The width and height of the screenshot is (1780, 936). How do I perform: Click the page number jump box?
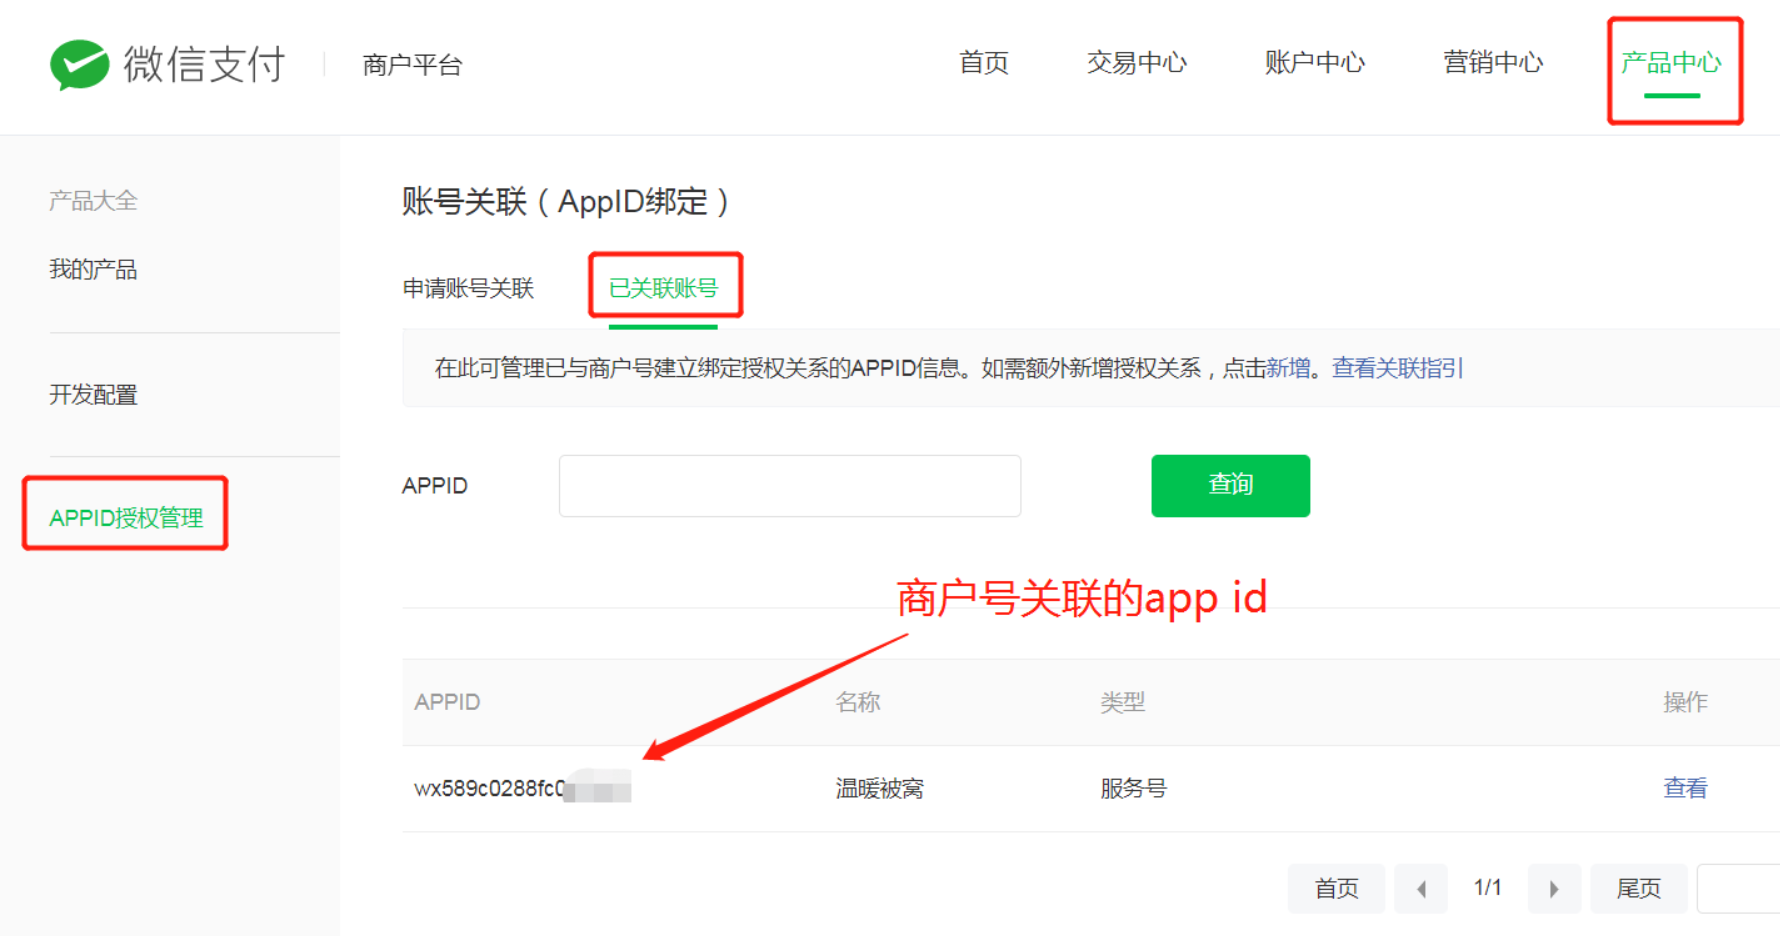coord(1738,889)
